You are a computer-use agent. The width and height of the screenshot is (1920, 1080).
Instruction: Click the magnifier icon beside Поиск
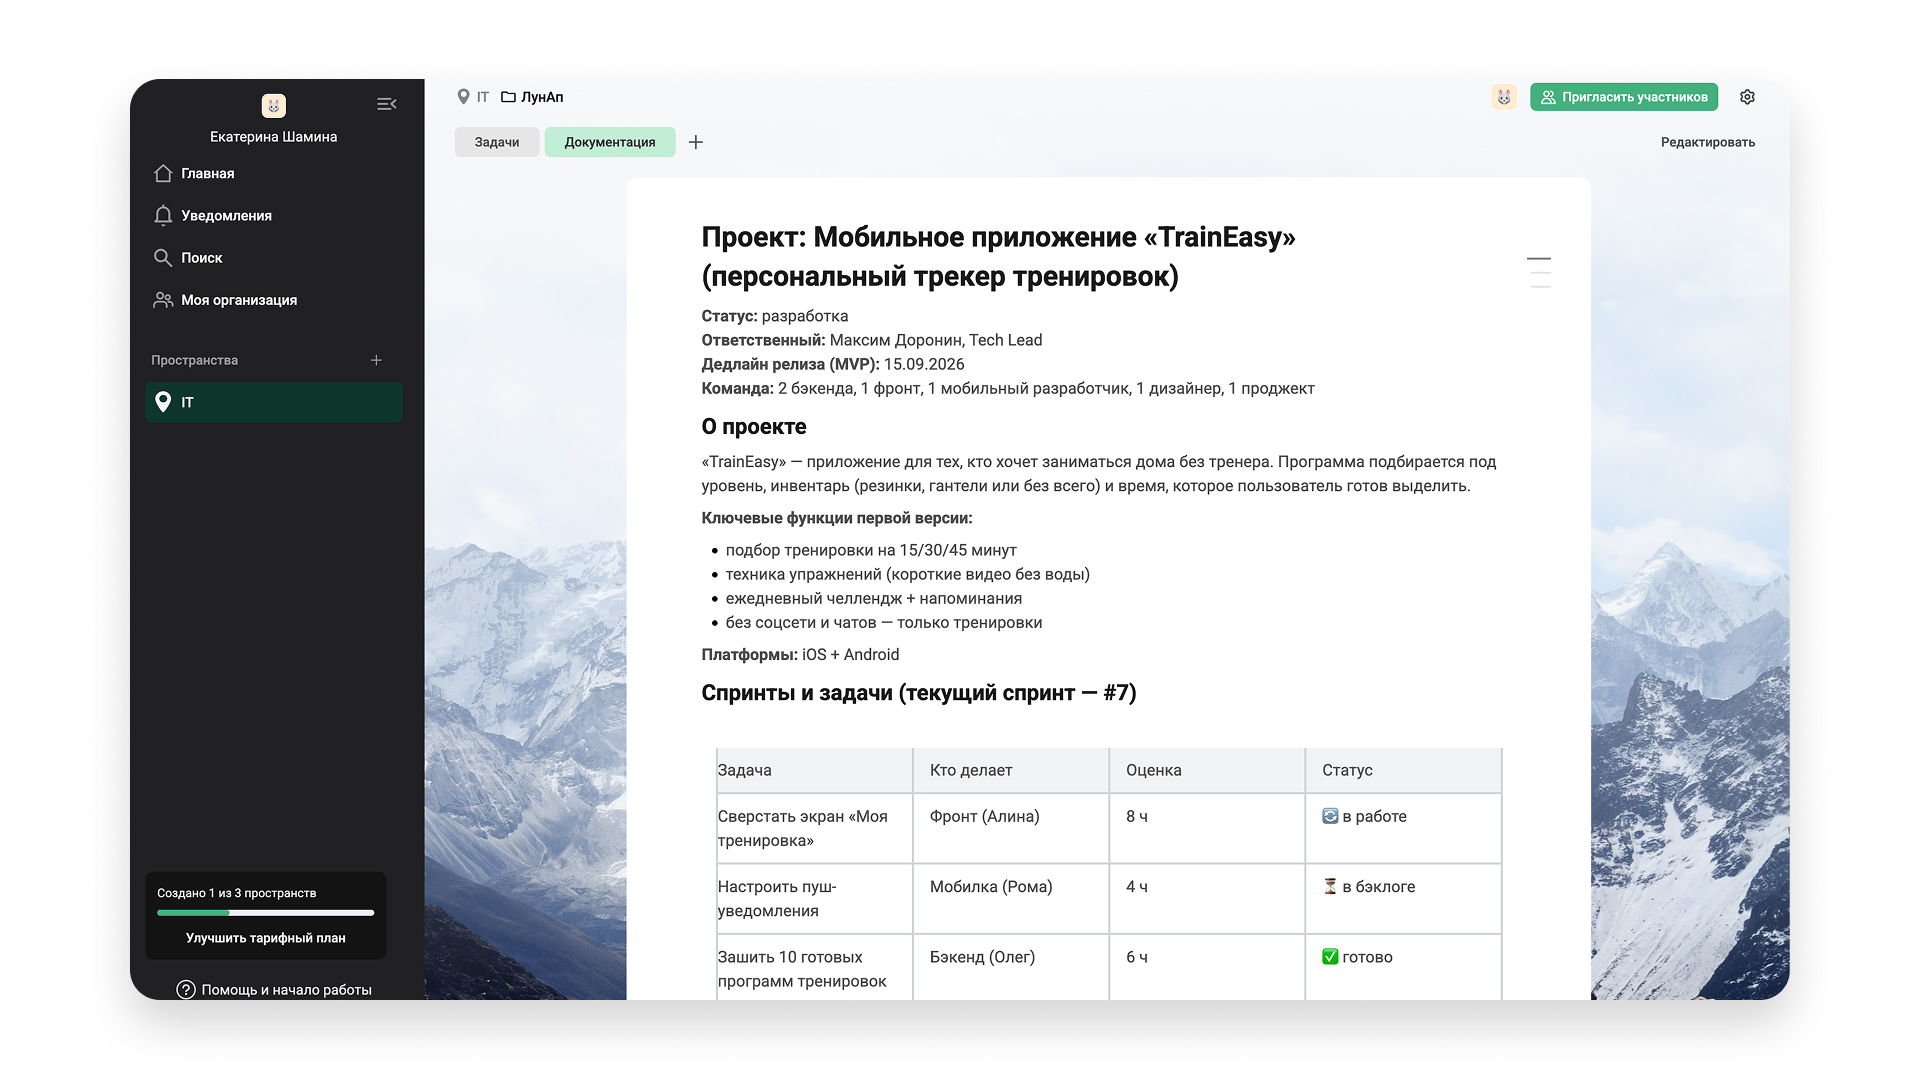click(x=163, y=257)
